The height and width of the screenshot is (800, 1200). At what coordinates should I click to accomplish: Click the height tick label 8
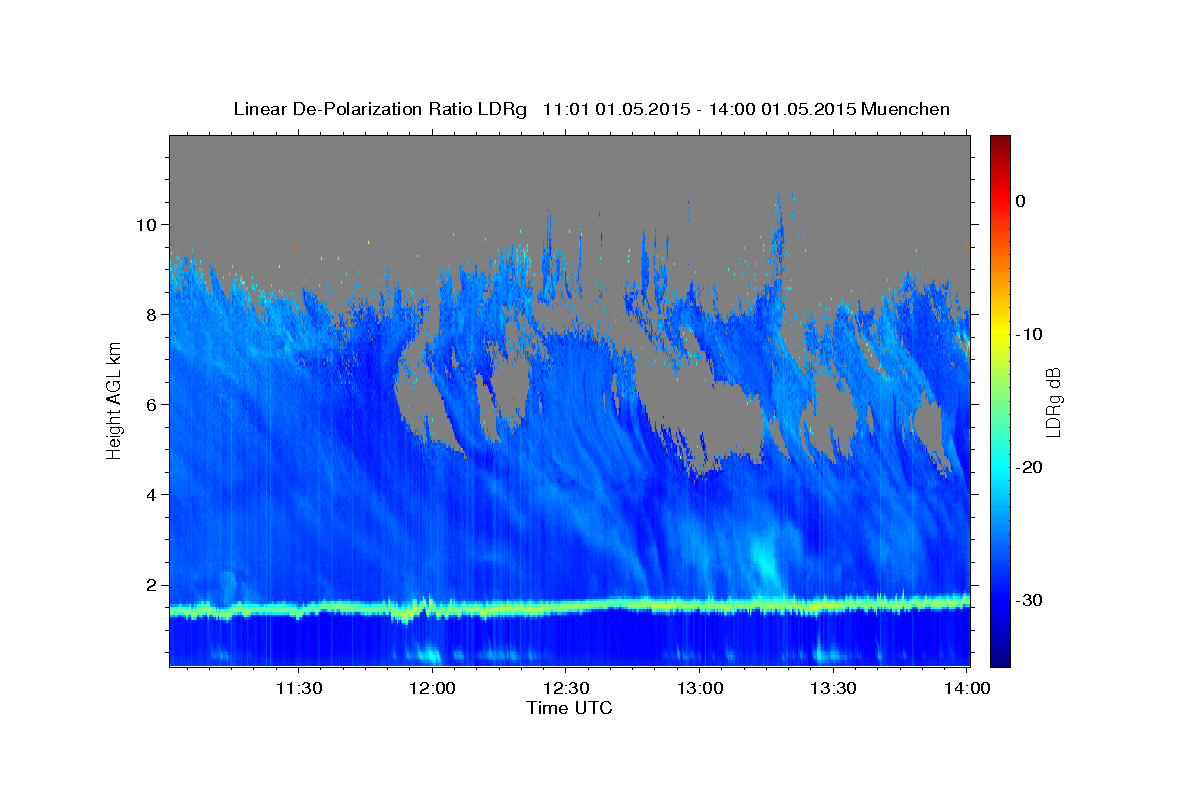[x=154, y=315]
